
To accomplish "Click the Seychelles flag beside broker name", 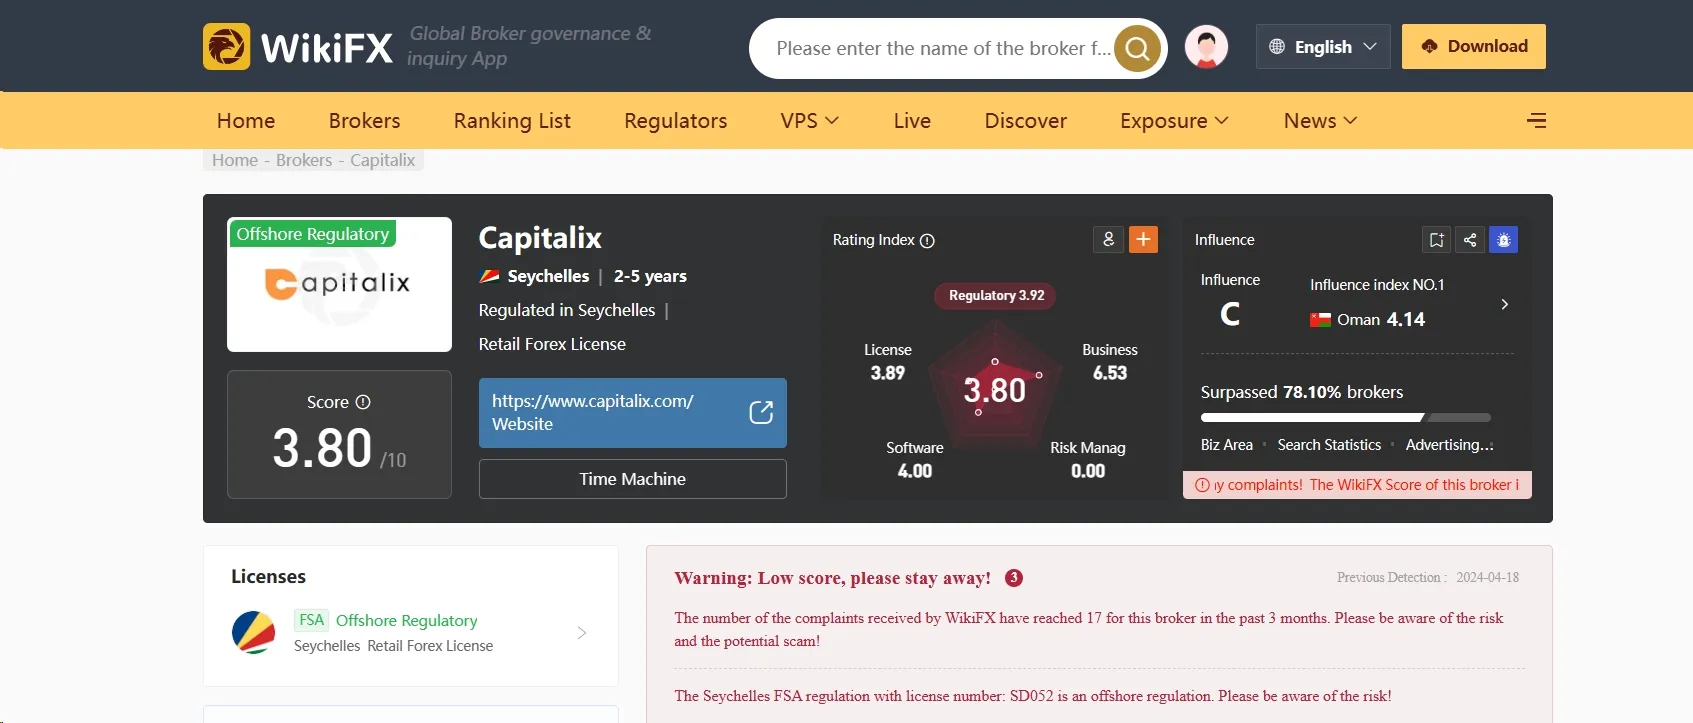I will 490,276.
